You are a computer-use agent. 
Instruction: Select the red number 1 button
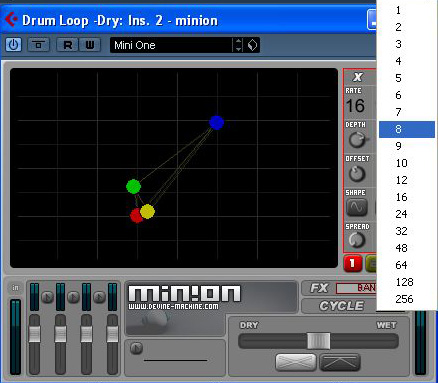point(353,263)
